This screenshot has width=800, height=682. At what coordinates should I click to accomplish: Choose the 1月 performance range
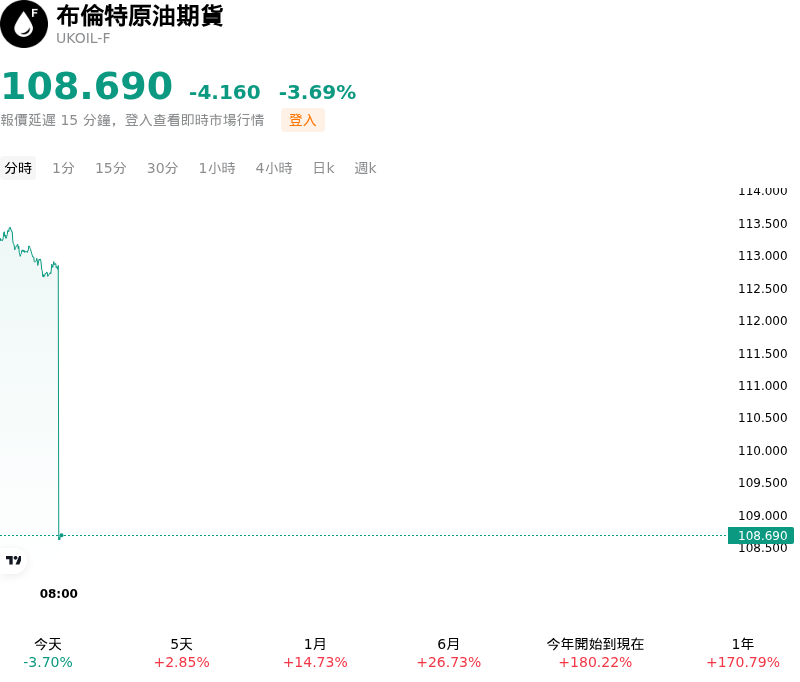point(315,653)
